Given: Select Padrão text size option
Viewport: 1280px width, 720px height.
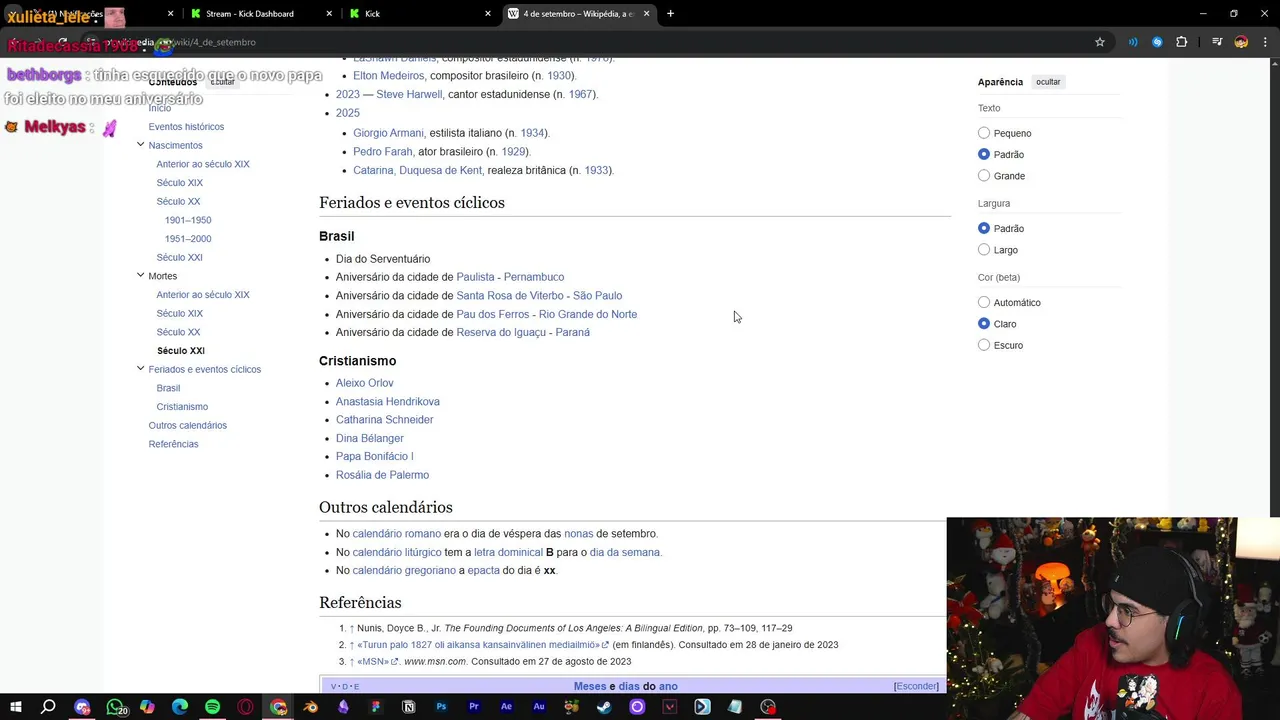Looking at the screenshot, I should coord(984,154).
